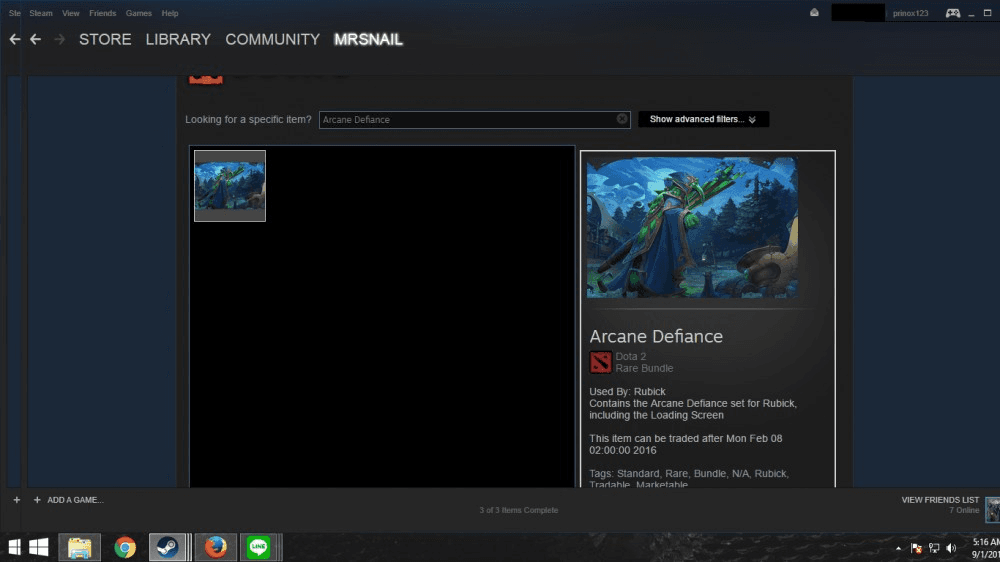Open the Games menu
Viewport: 1000px width, 562px height.
[138, 13]
